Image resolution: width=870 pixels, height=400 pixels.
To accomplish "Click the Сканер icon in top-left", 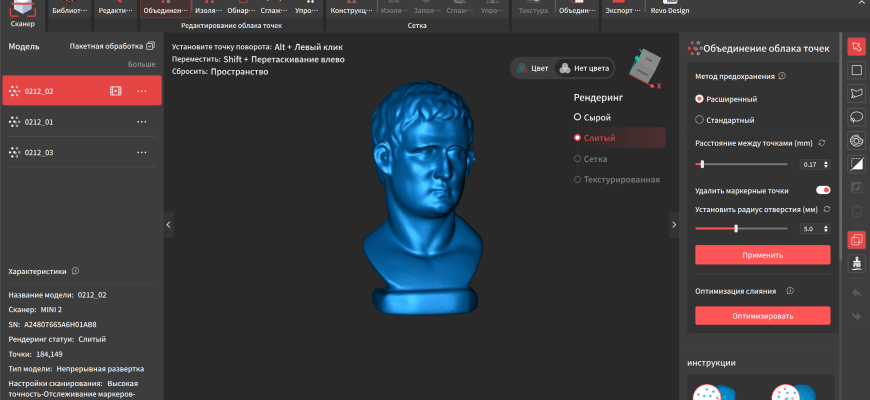I will coord(22,14).
